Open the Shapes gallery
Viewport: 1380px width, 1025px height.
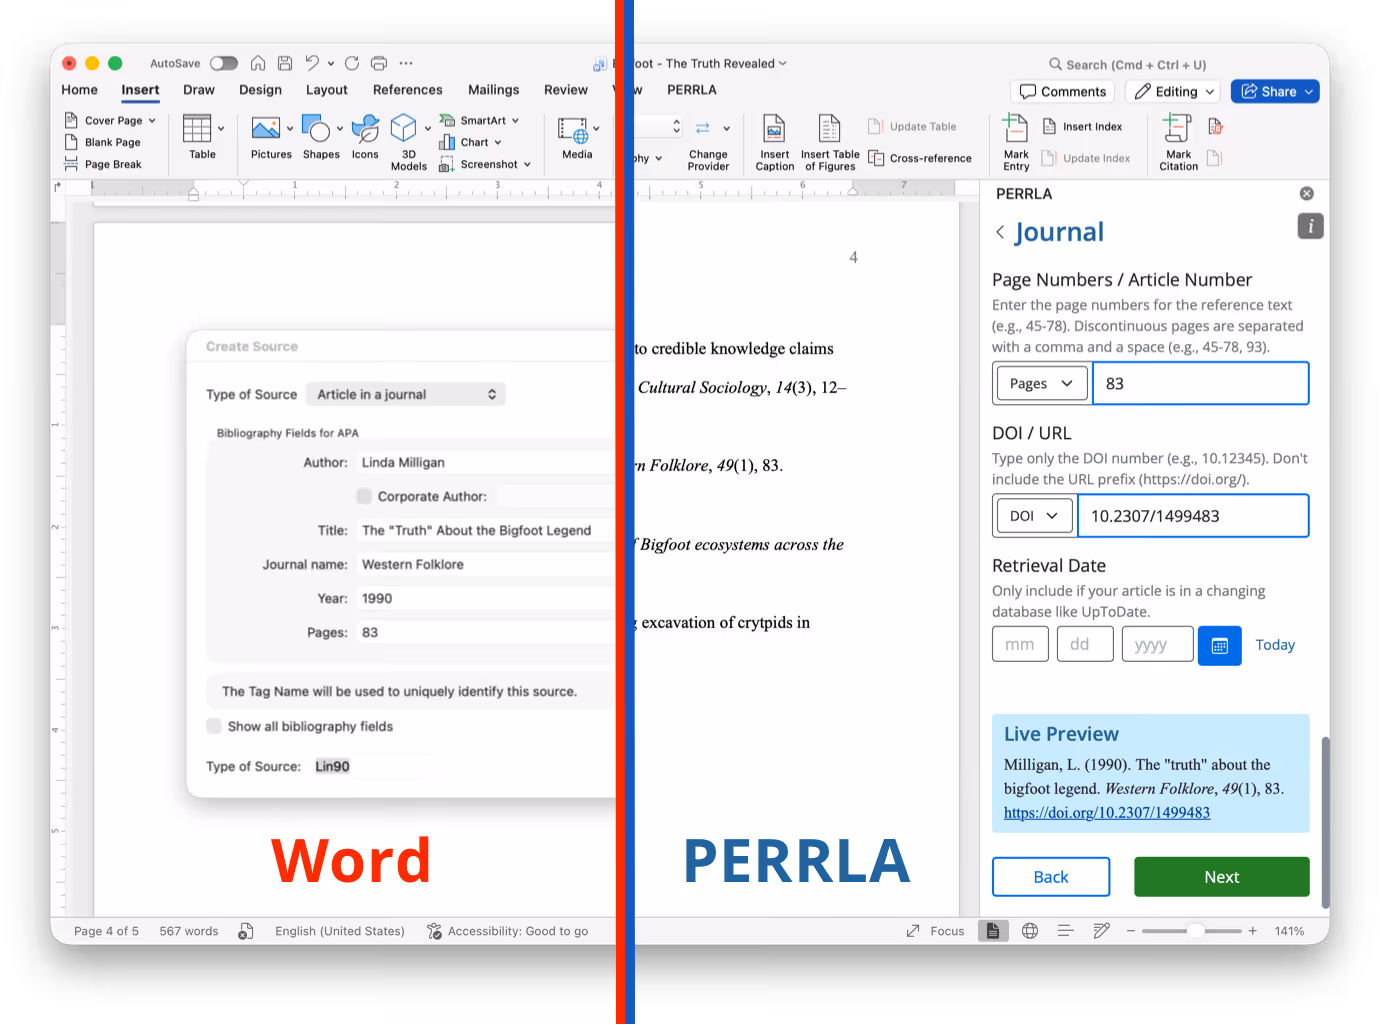click(x=321, y=137)
